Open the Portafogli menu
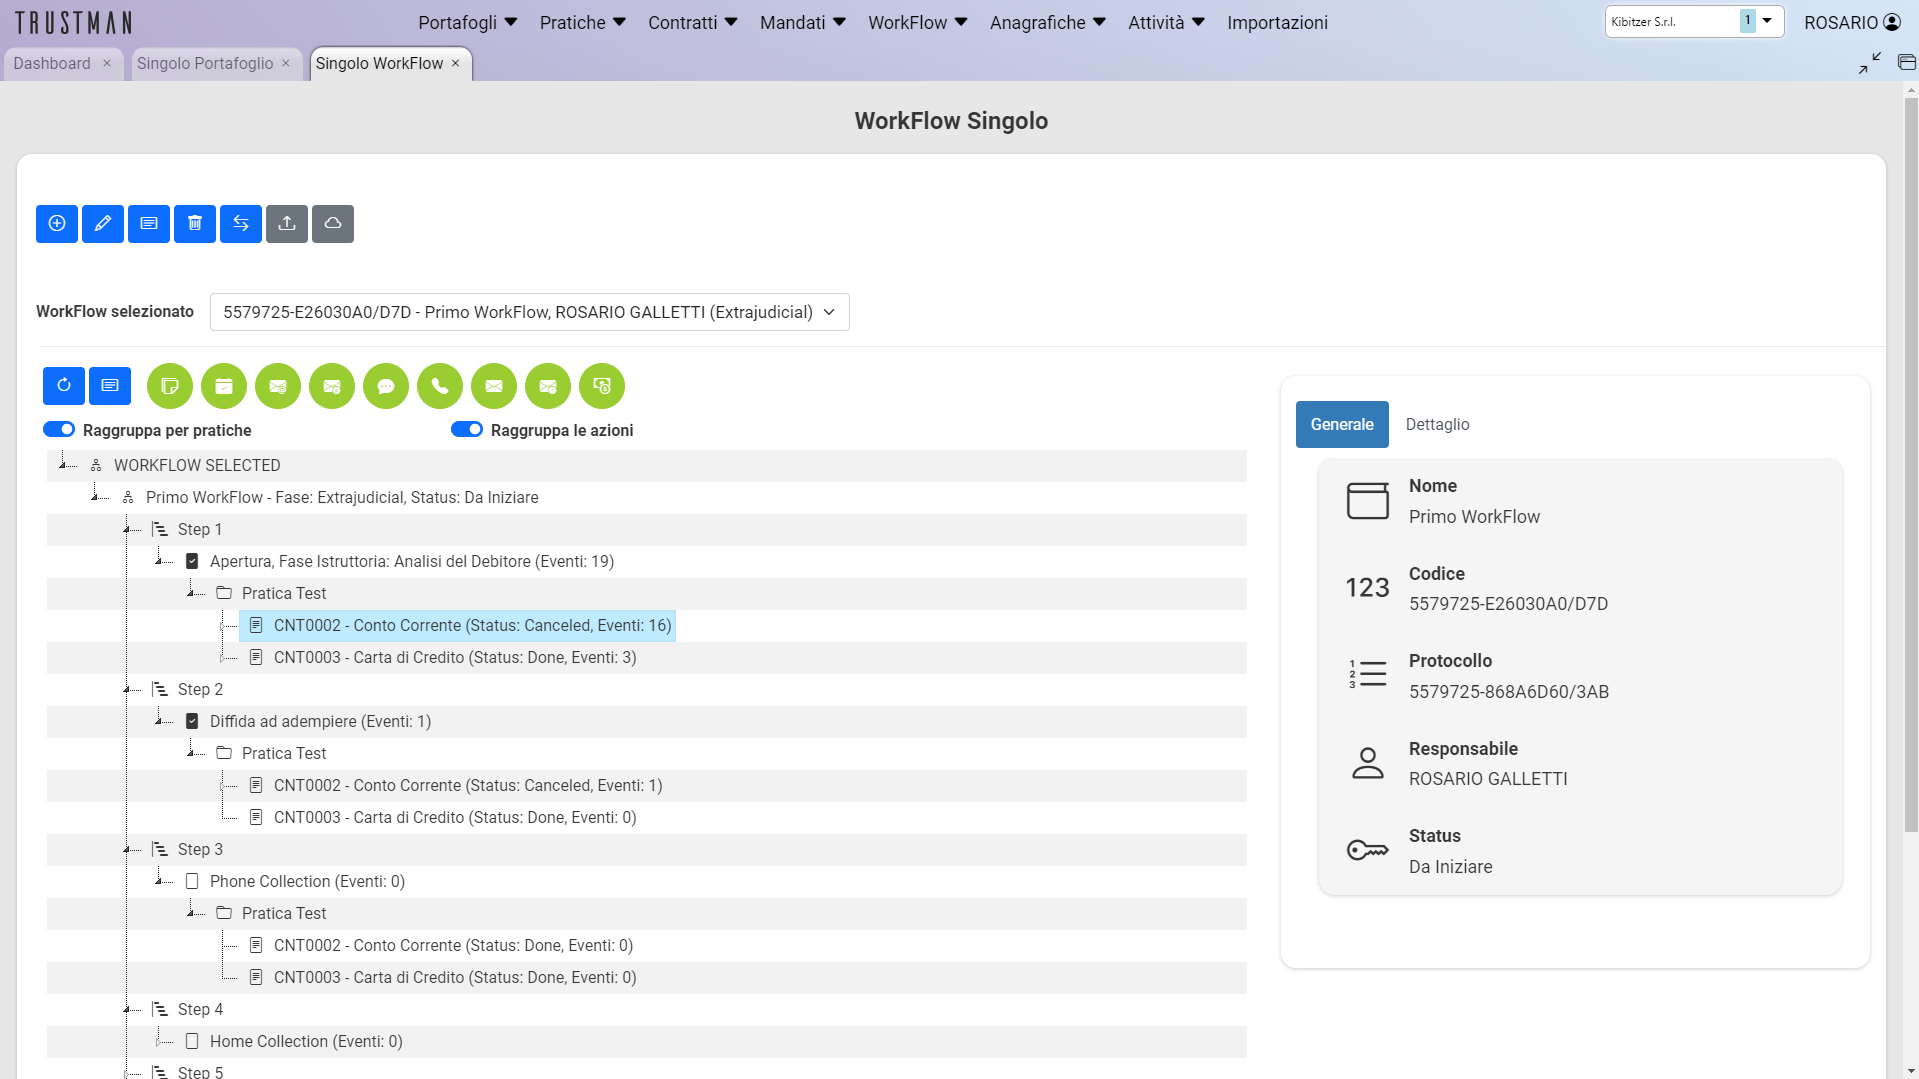1919x1079 pixels. pos(468,22)
